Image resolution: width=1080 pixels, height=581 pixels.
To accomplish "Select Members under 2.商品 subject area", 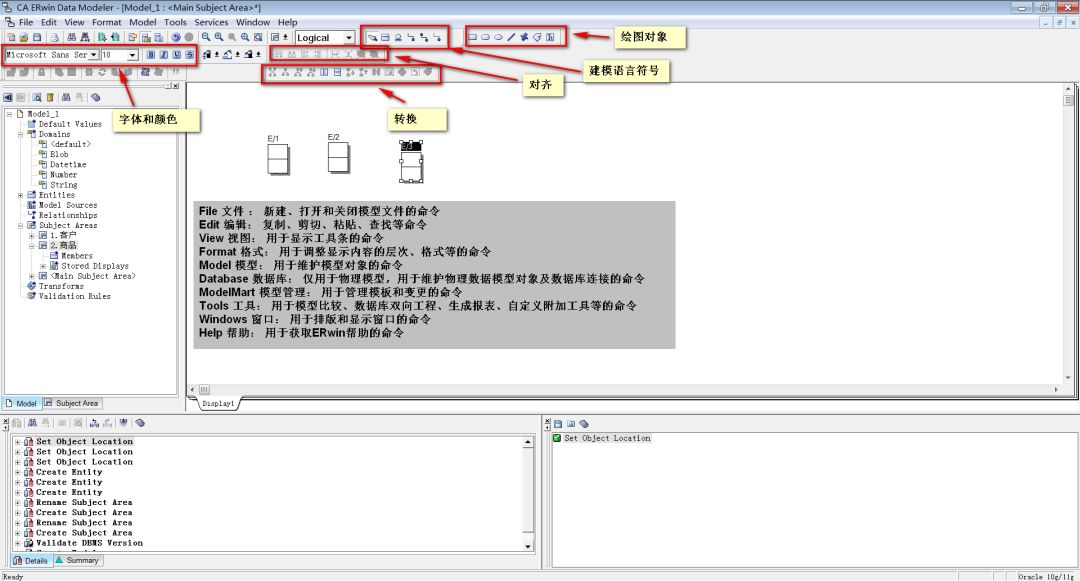I will click(x=76, y=255).
